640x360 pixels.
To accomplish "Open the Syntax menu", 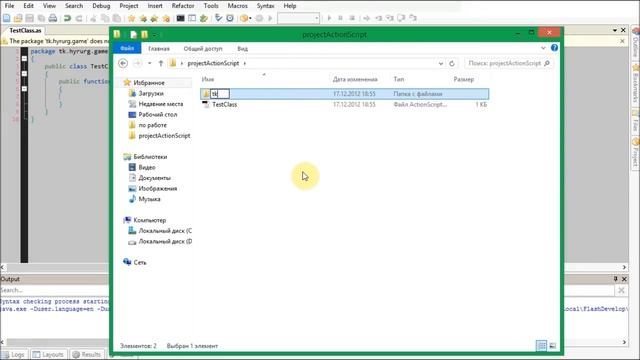I will coord(265,6).
